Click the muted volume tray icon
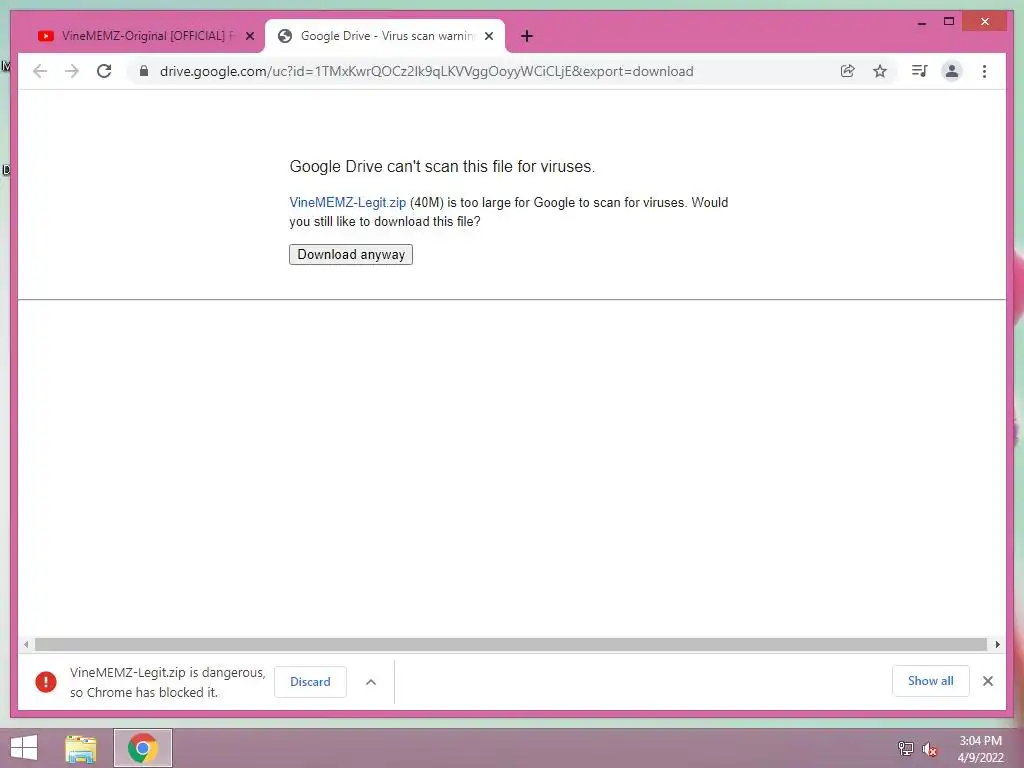 point(930,748)
